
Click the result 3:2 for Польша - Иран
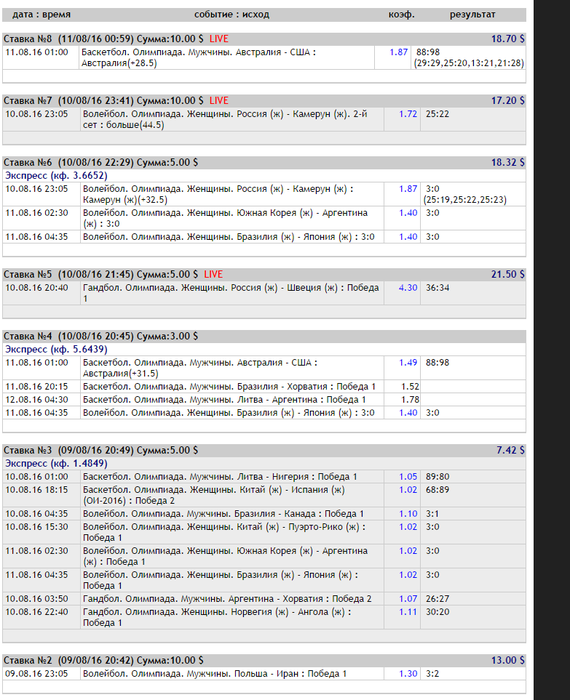[x=432, y=674]
